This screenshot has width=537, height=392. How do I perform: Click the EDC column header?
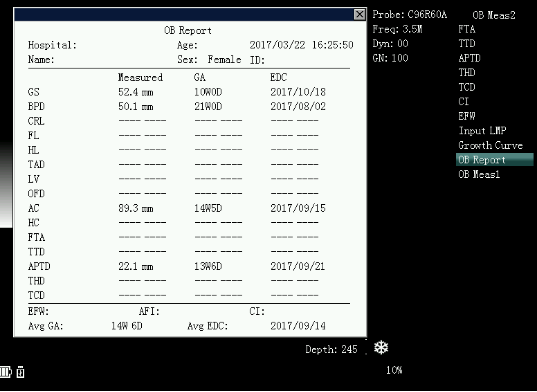278,77
